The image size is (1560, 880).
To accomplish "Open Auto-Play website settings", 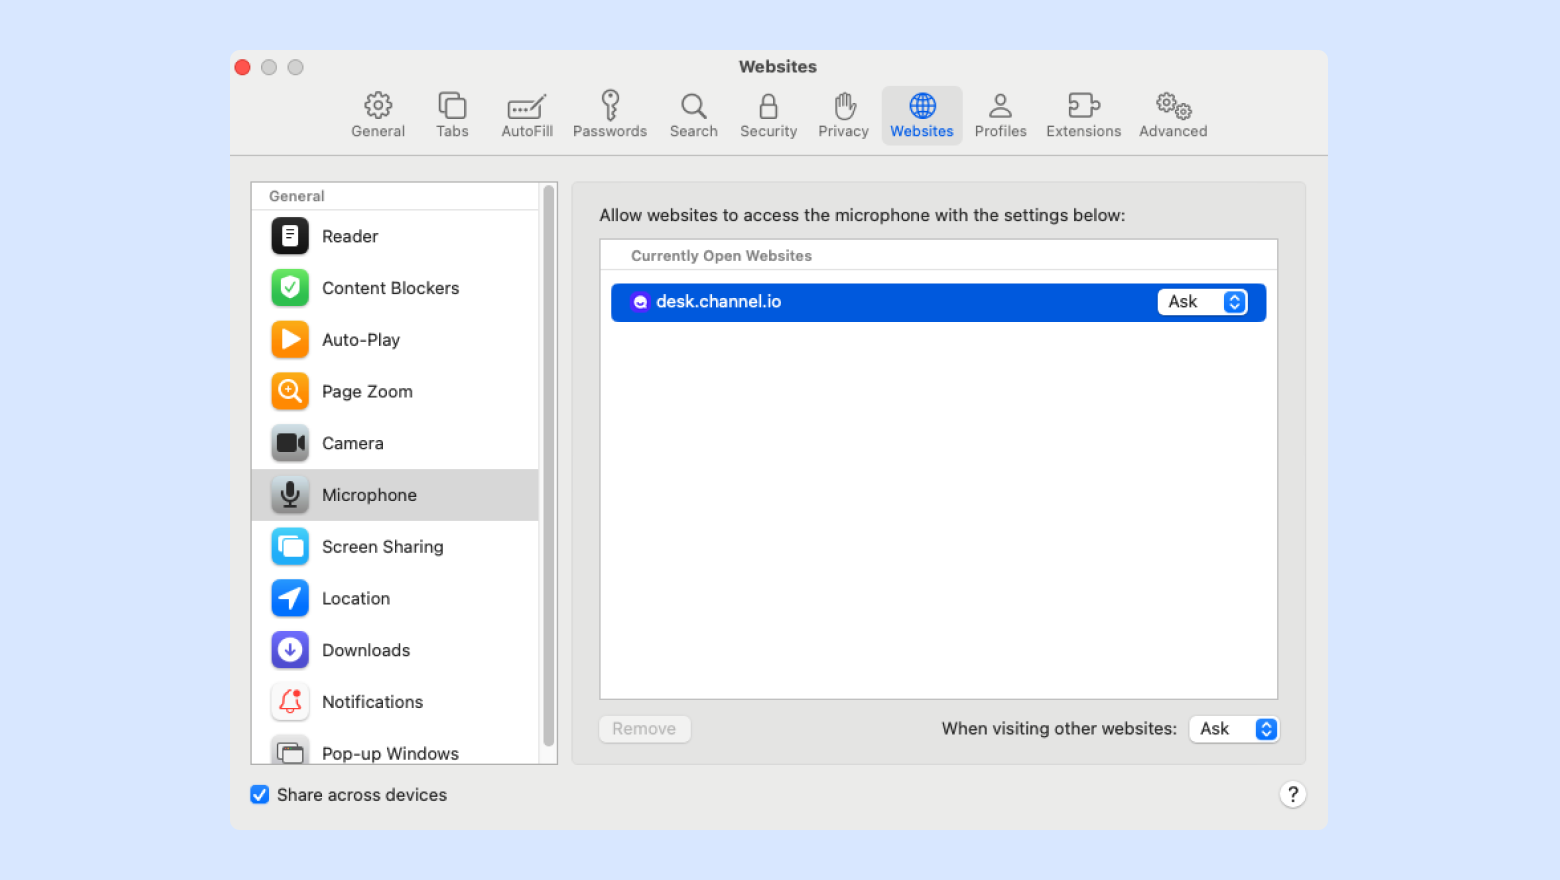I will pyautogui.click(x=360, y=340).
